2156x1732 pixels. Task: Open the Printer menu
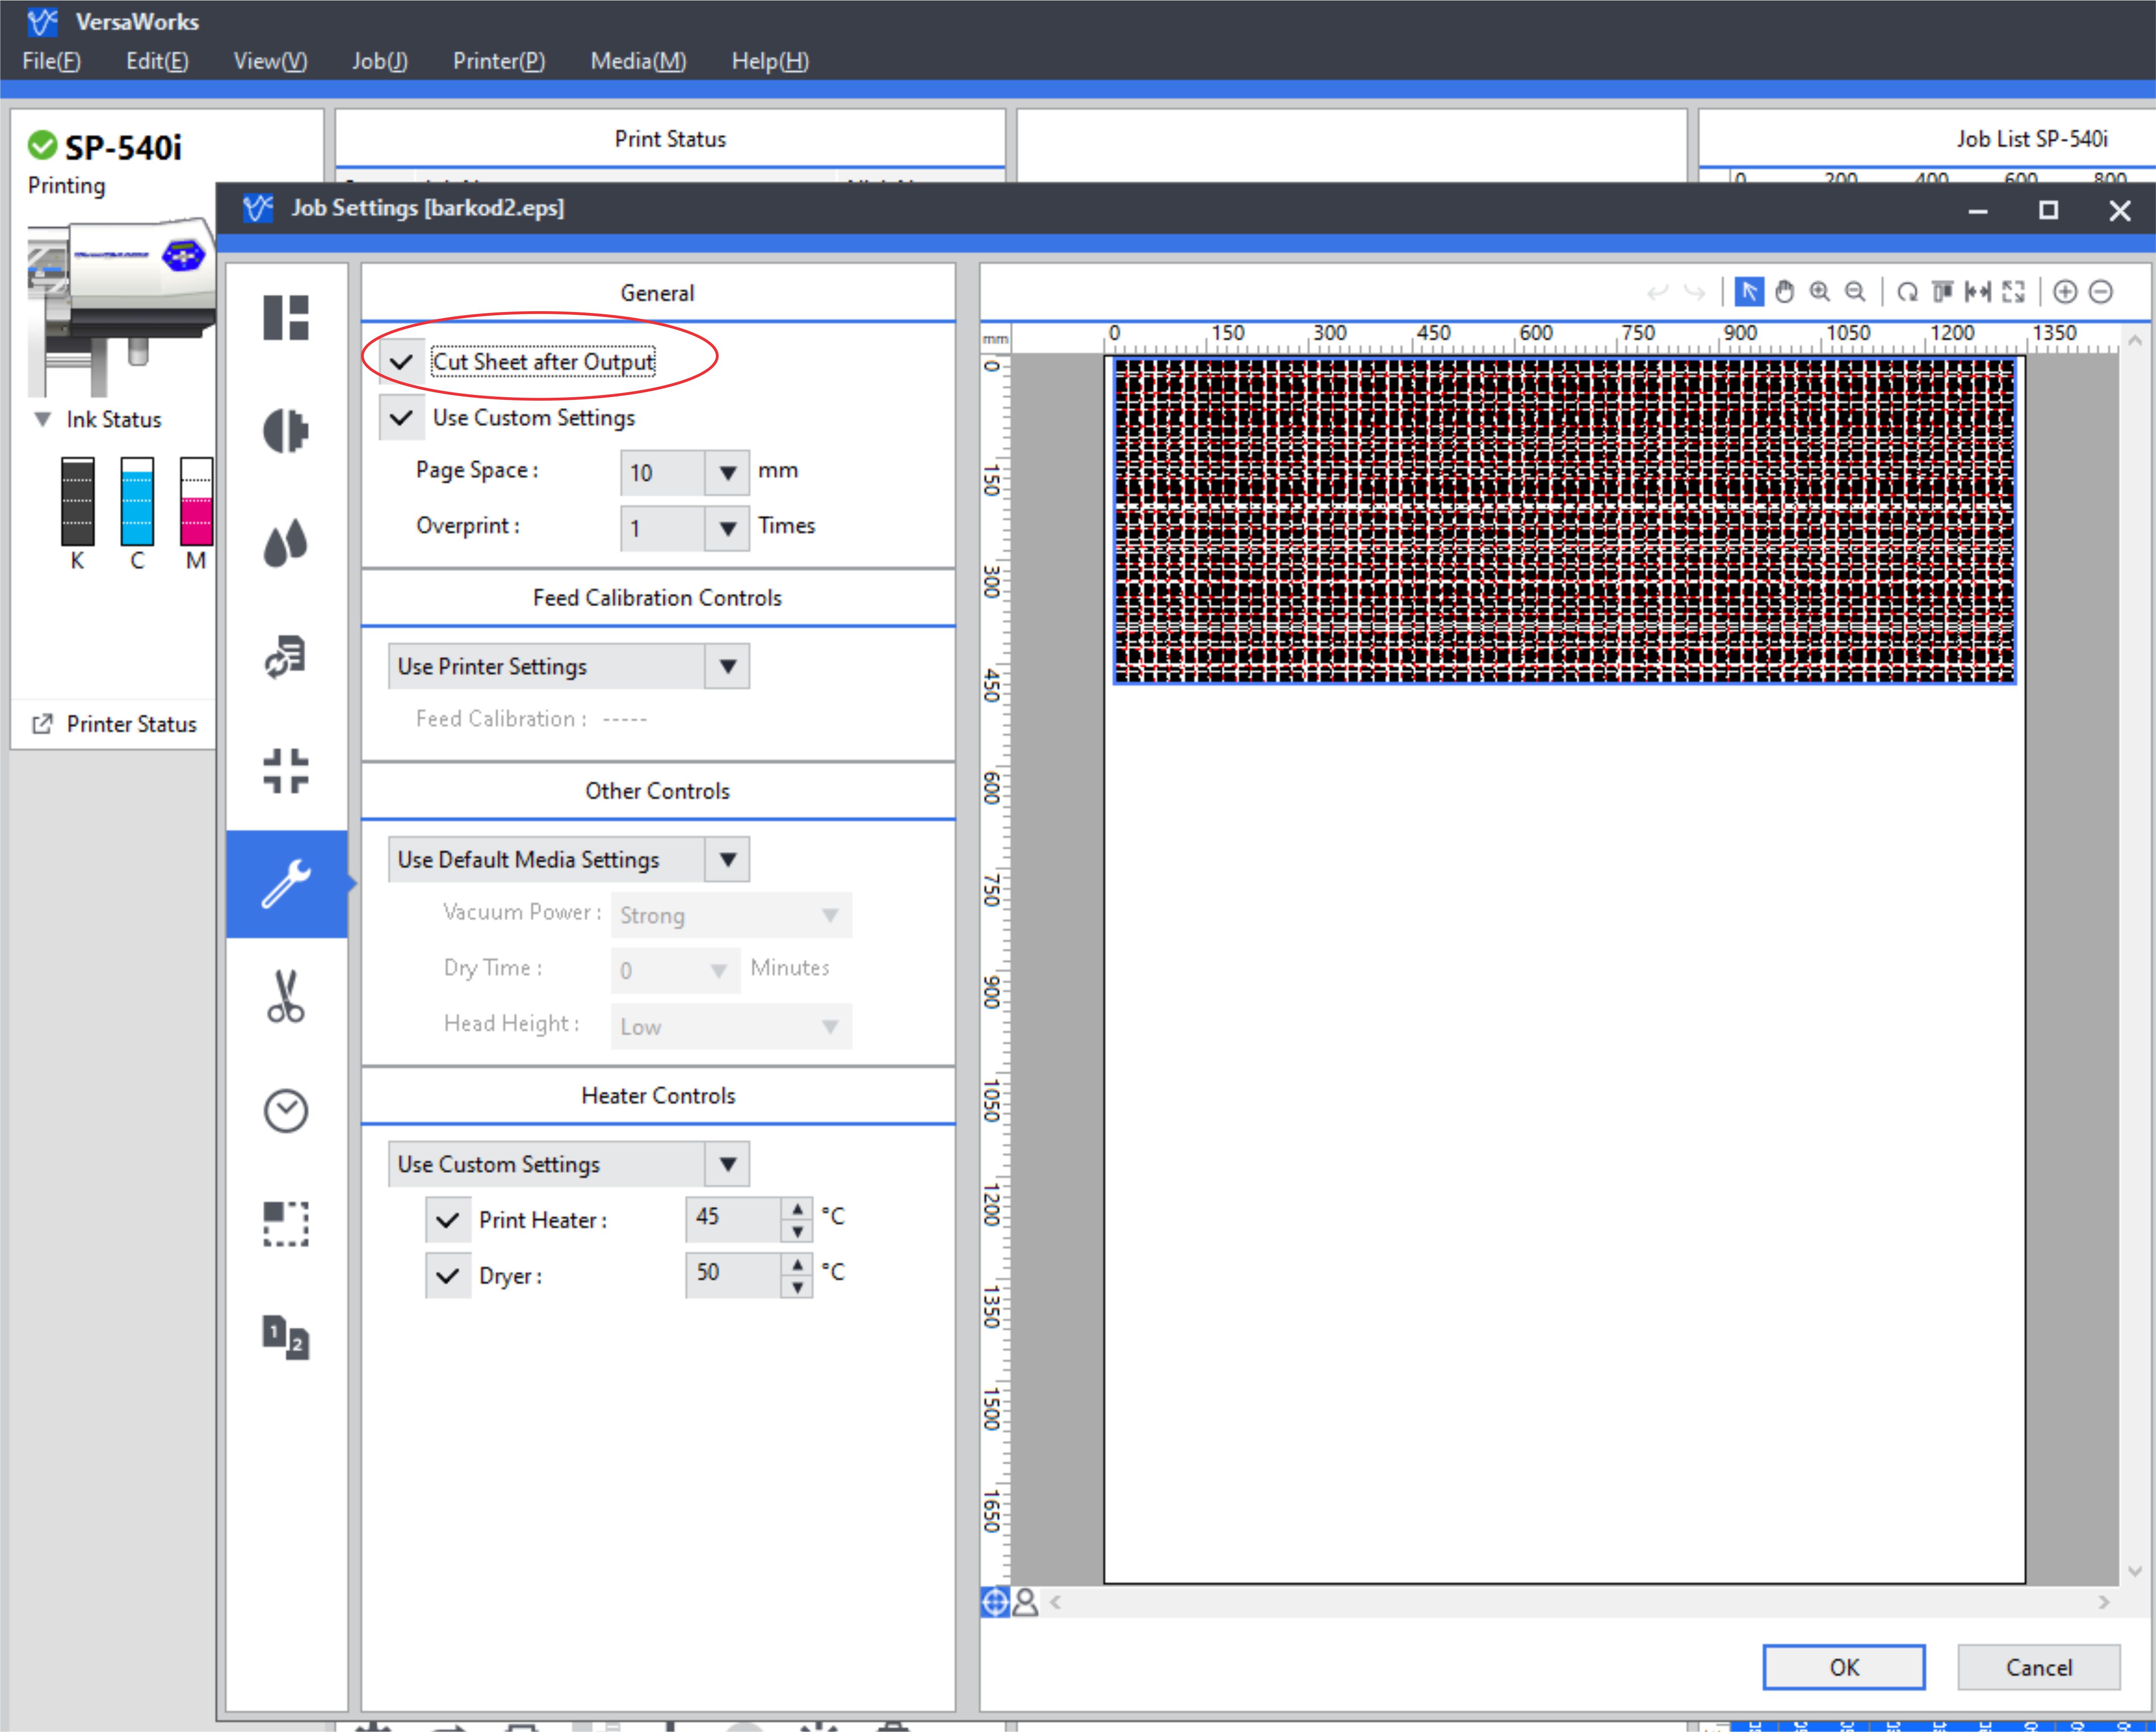499,61
